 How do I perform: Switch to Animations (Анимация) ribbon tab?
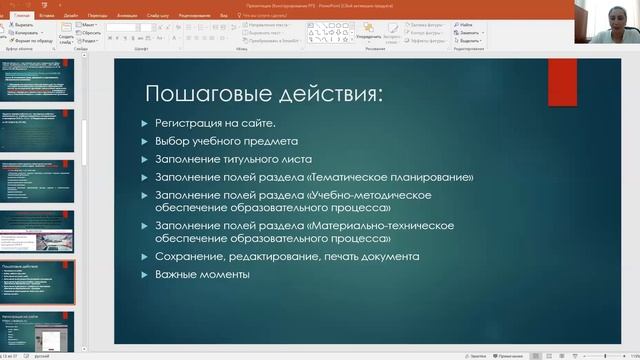tap(127, 16)
